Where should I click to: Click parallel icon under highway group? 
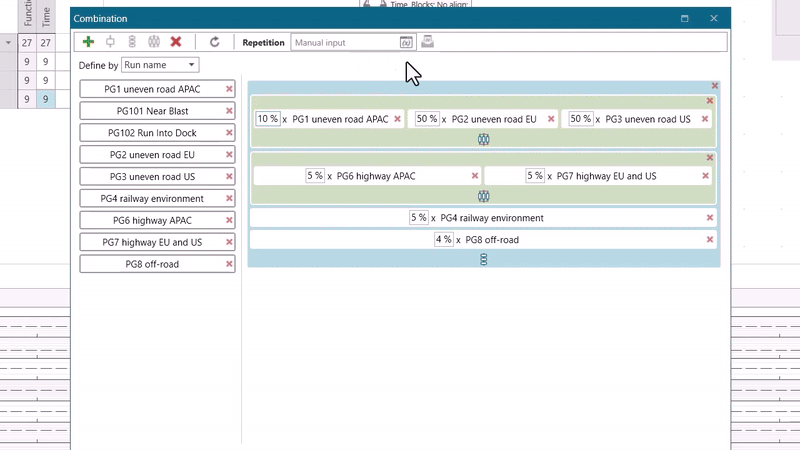(484, 196)
